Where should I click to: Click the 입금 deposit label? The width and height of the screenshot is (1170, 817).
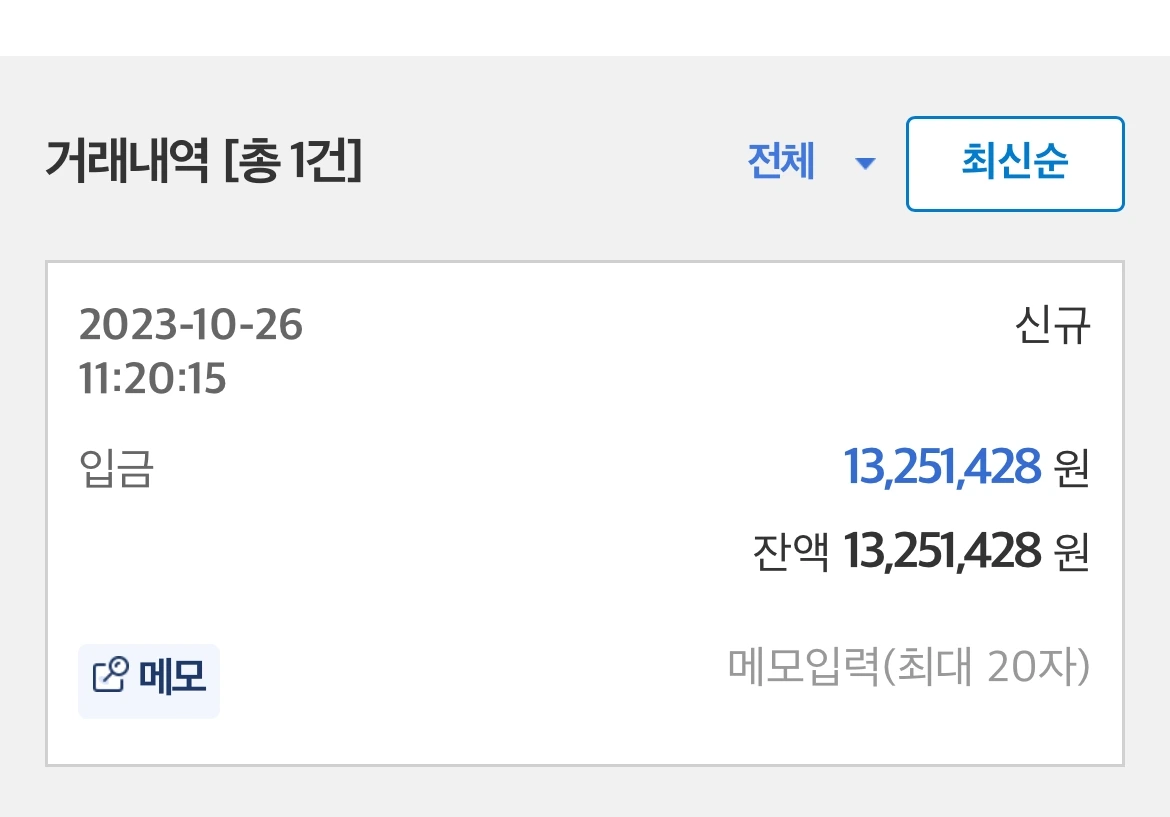116,469
